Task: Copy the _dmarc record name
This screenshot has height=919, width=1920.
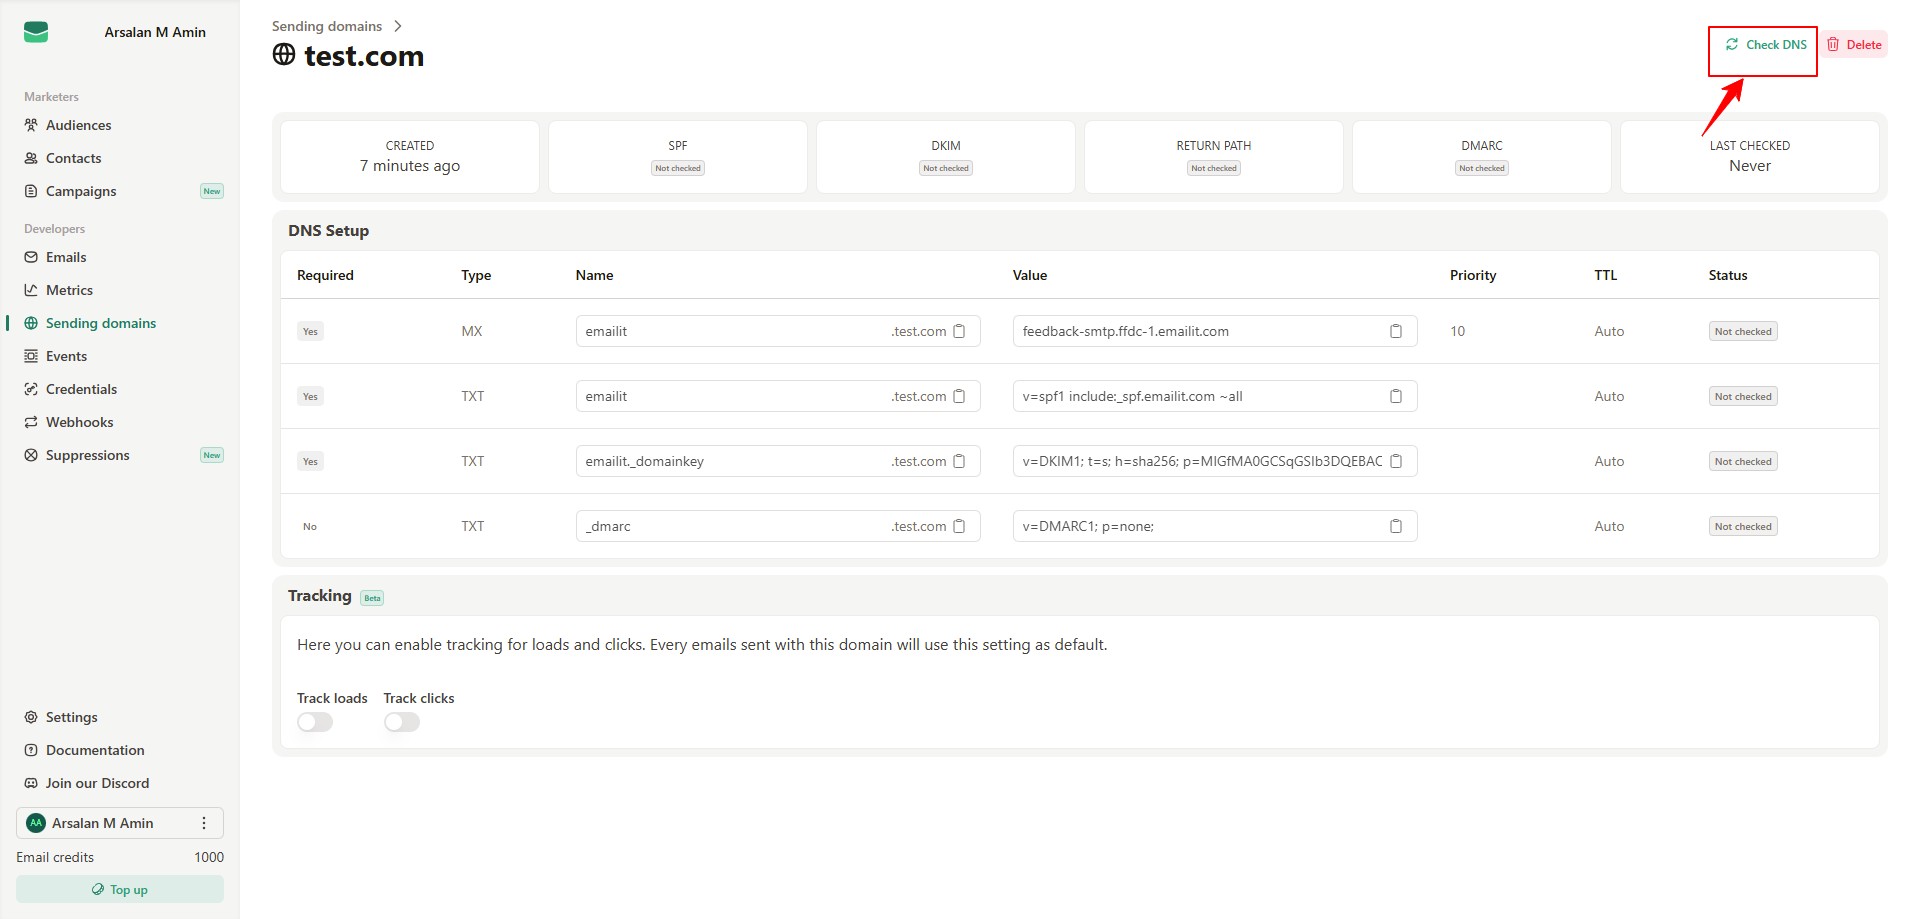Action: pyautogui.click(x=959, y=526)
